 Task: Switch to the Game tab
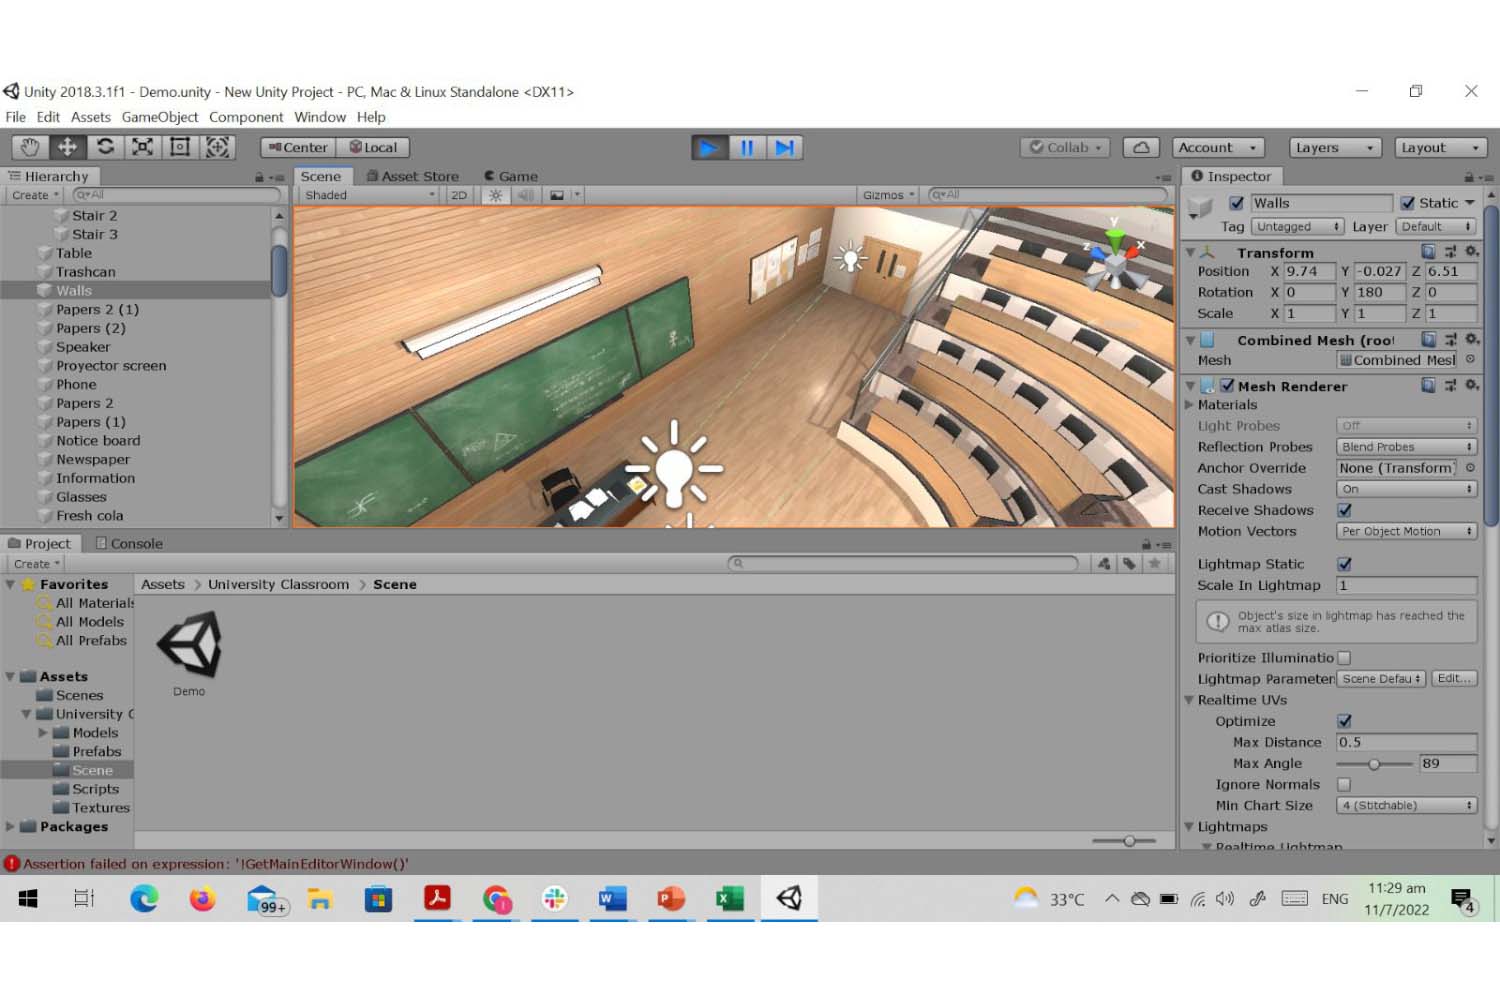pyautogui.click(x=511, y=176)
